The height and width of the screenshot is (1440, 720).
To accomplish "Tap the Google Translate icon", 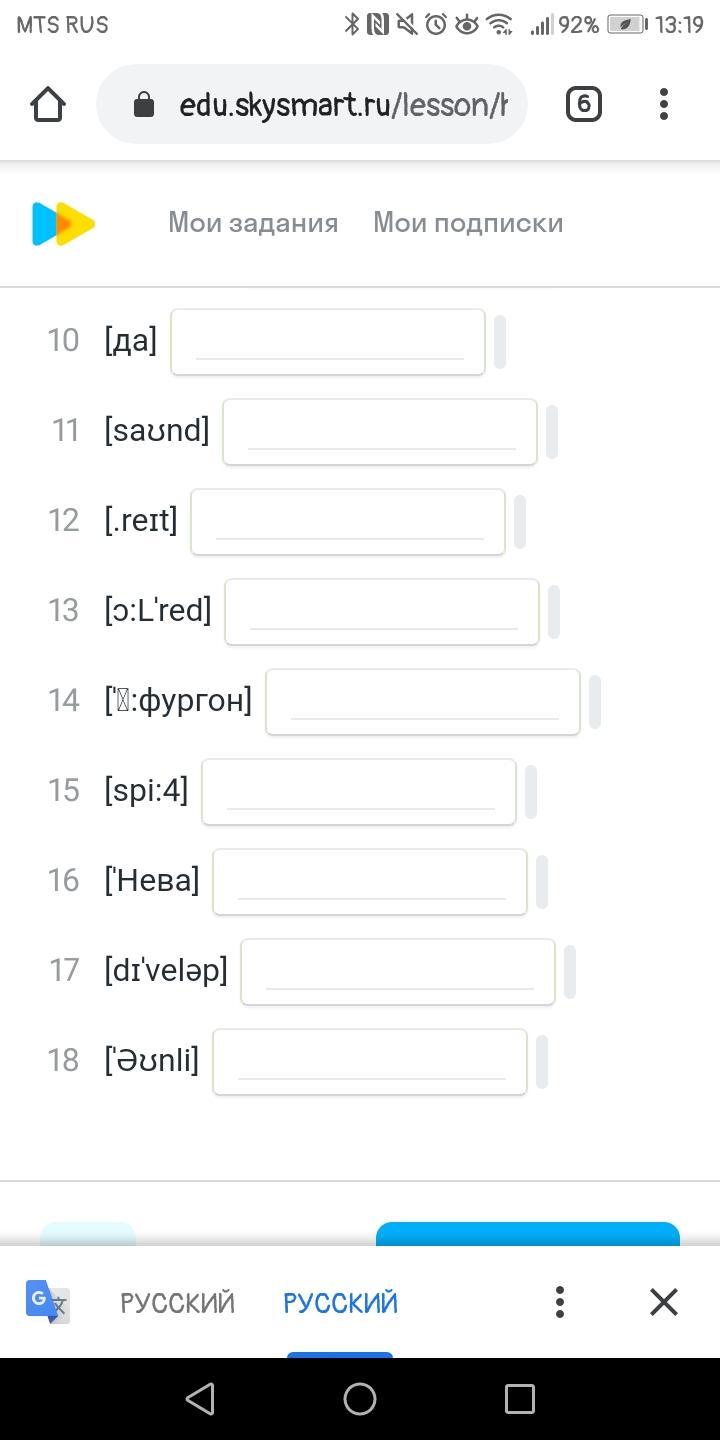I will 48,1301.
